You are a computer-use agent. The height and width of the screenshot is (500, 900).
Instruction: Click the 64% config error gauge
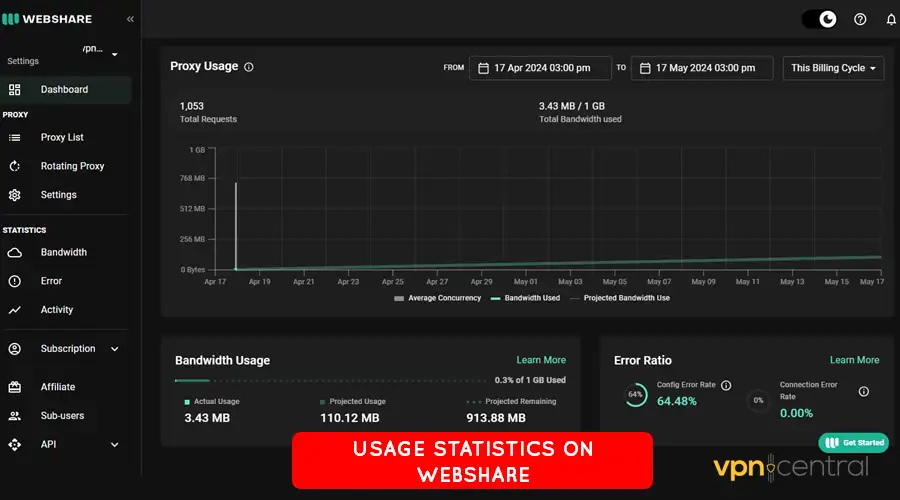click(635, 395)
